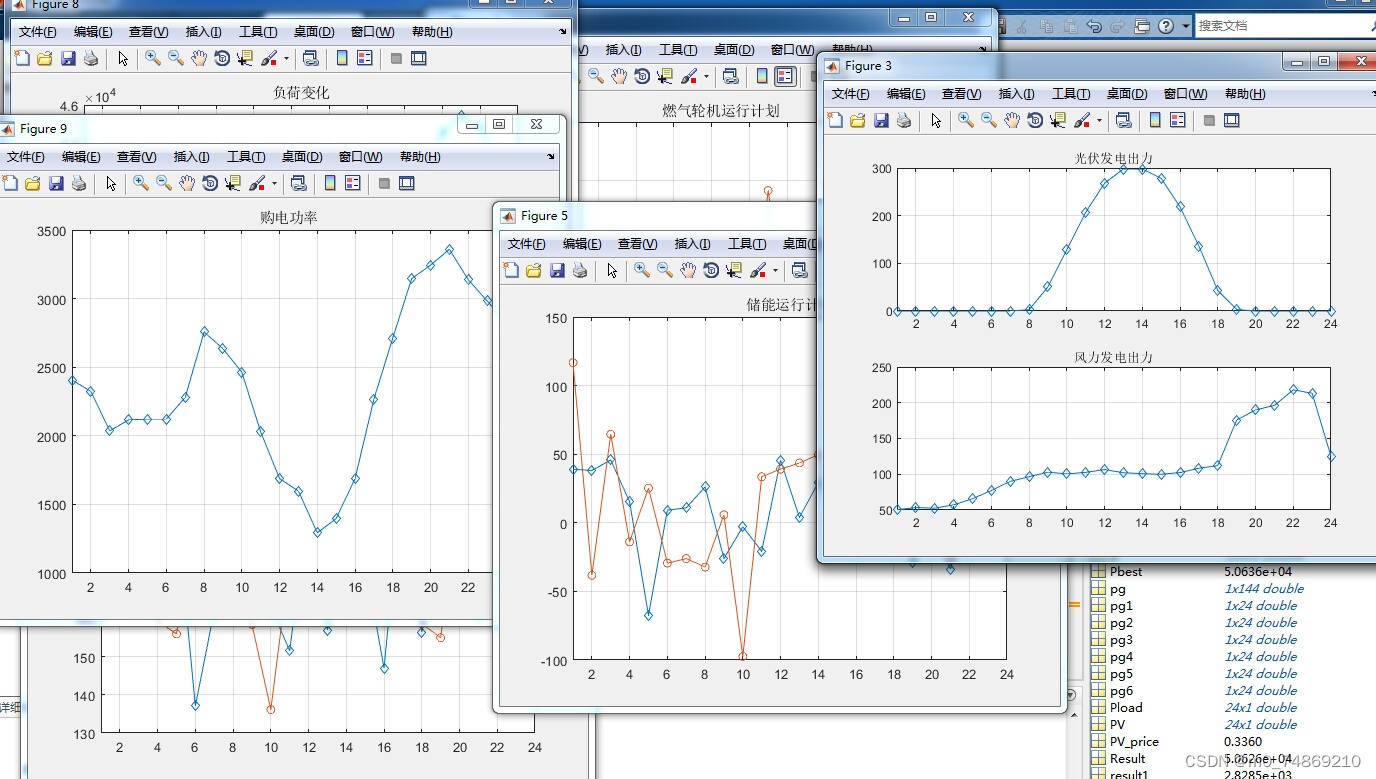Click Link Plot icon in Figure 3

(x=1123, y=121)
